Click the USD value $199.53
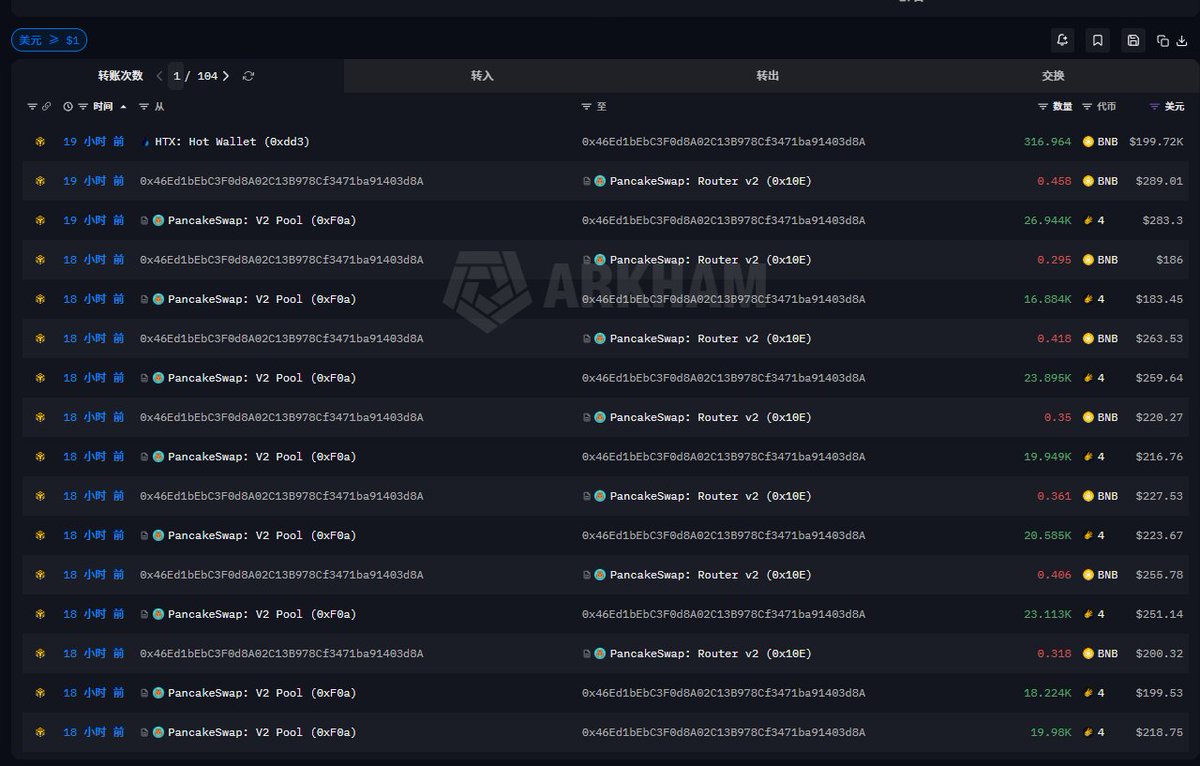The width and height of the screenshot is (1200, 766). click(1159, 693)
